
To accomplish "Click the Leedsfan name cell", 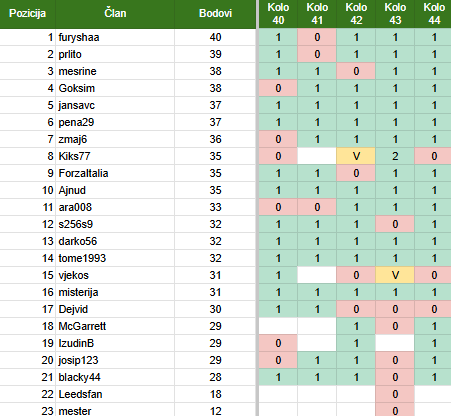I will coord(115,394).
